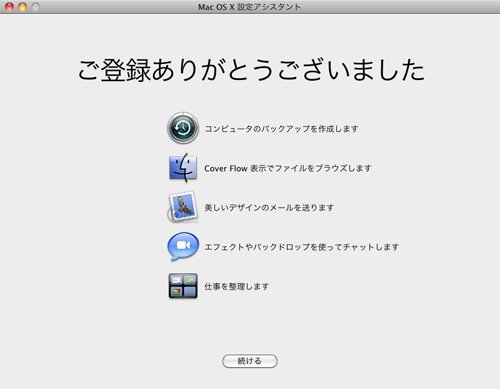The width and height of the screenshot is (500, 389).
Task: Minimize the window using the yellow button
Action: click(22, 7)
